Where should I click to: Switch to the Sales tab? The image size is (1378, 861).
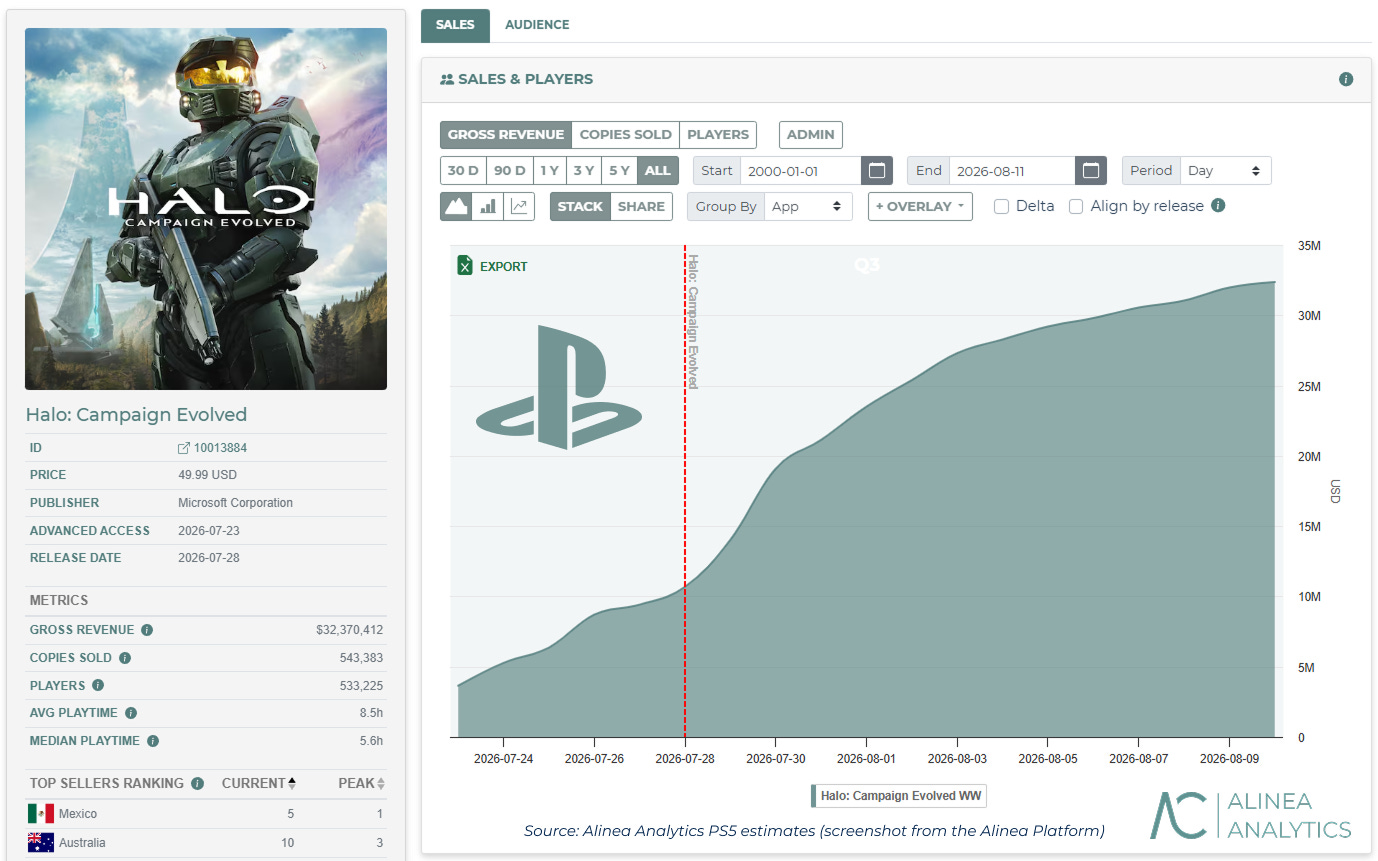(455, 25)
